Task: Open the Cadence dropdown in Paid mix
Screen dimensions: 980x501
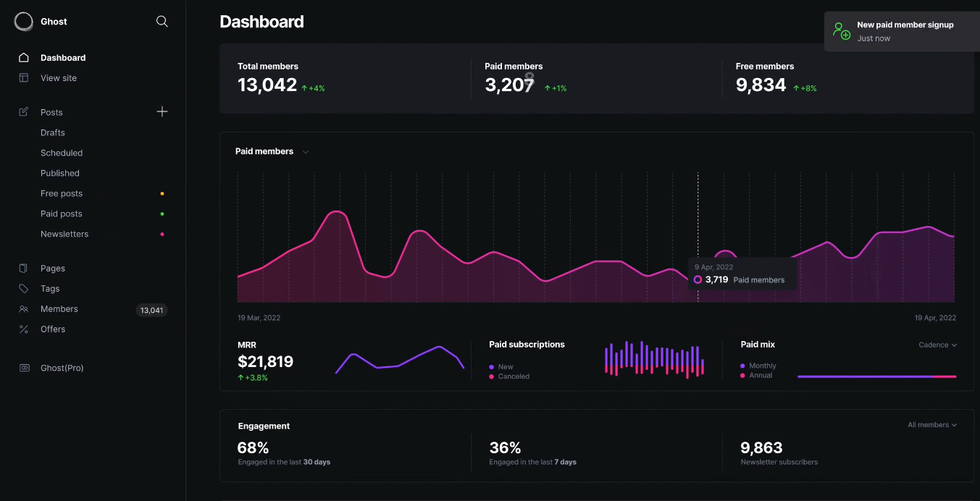Action: click(937, 345)
